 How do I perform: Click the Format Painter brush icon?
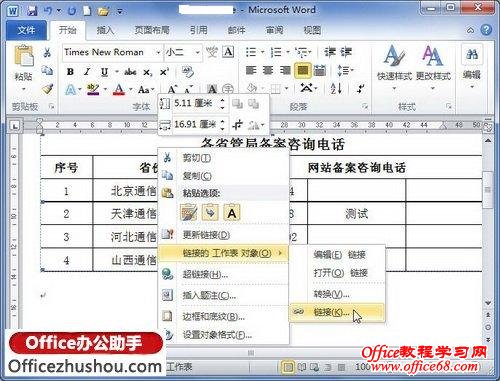click(x=48, y=89)
